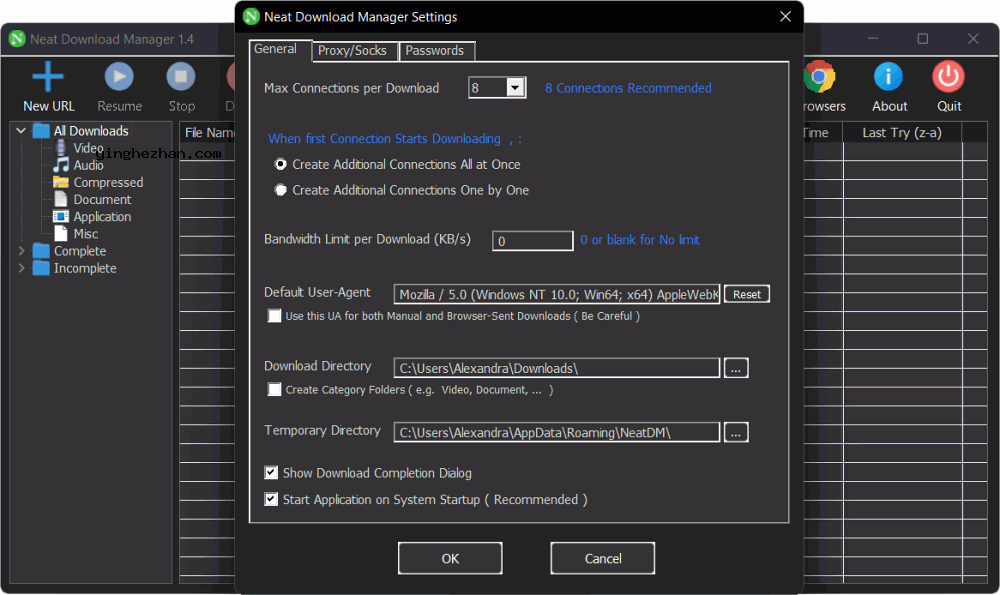The image size is (1000, 595).
Task: Open the About info icon
Action: click(888, 77)
